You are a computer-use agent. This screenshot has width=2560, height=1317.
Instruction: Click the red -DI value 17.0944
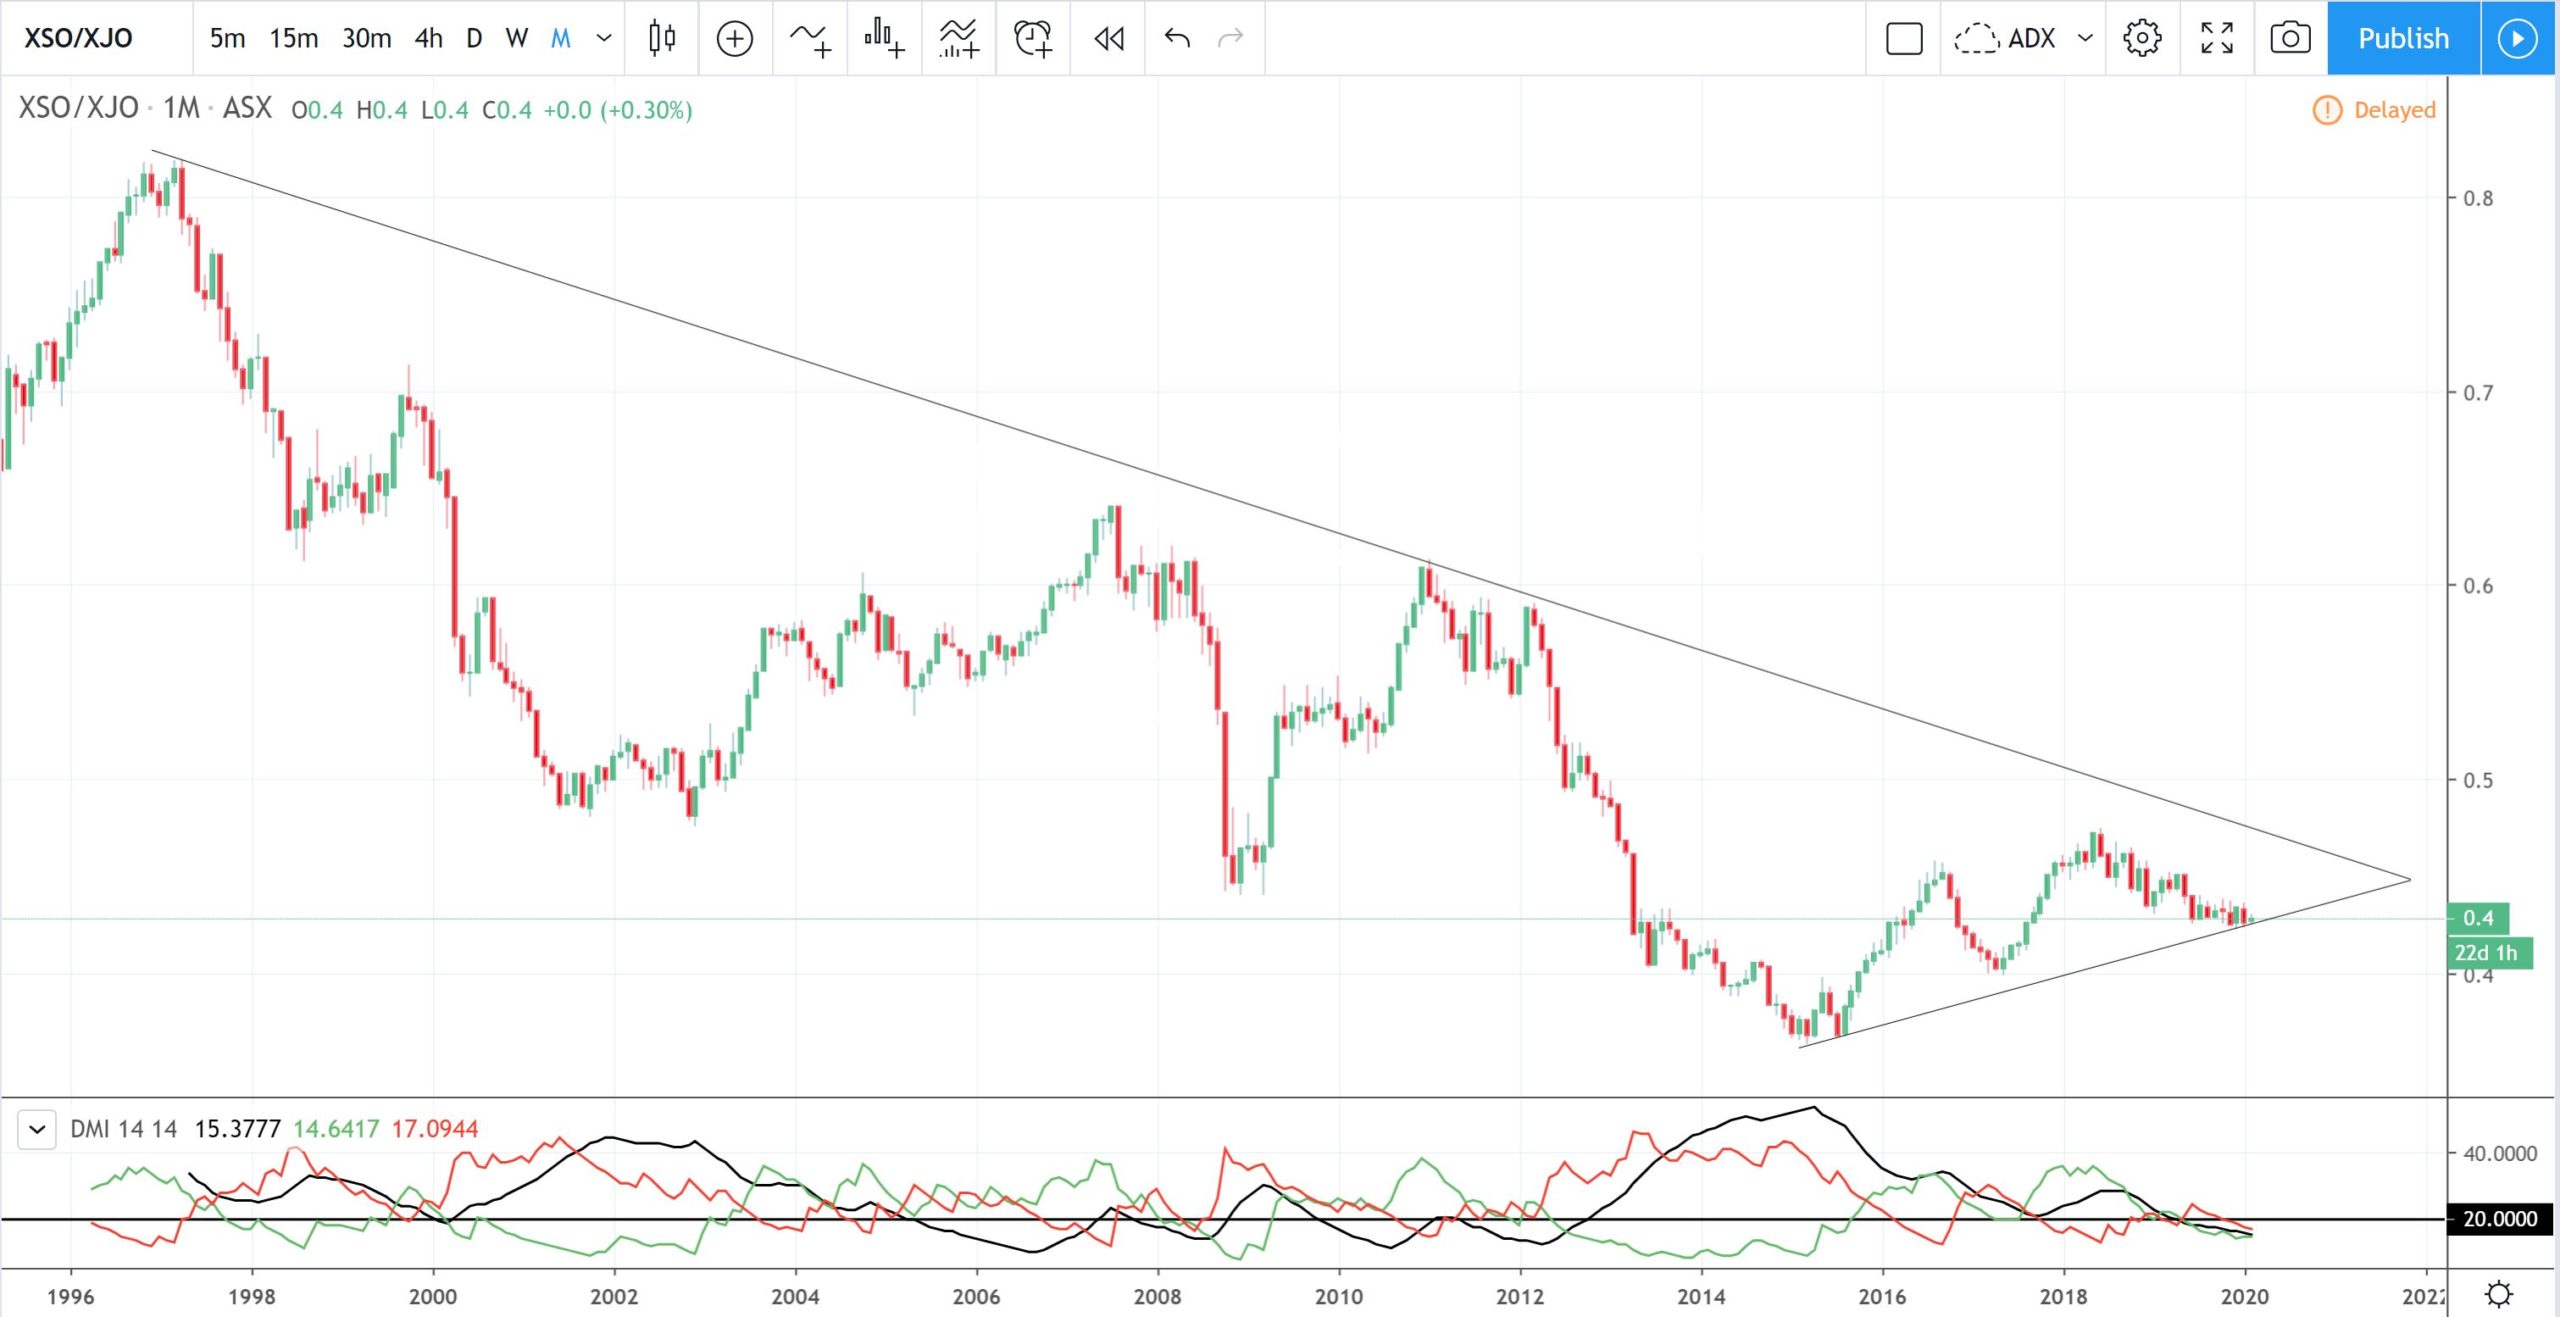click(435, 1129)
